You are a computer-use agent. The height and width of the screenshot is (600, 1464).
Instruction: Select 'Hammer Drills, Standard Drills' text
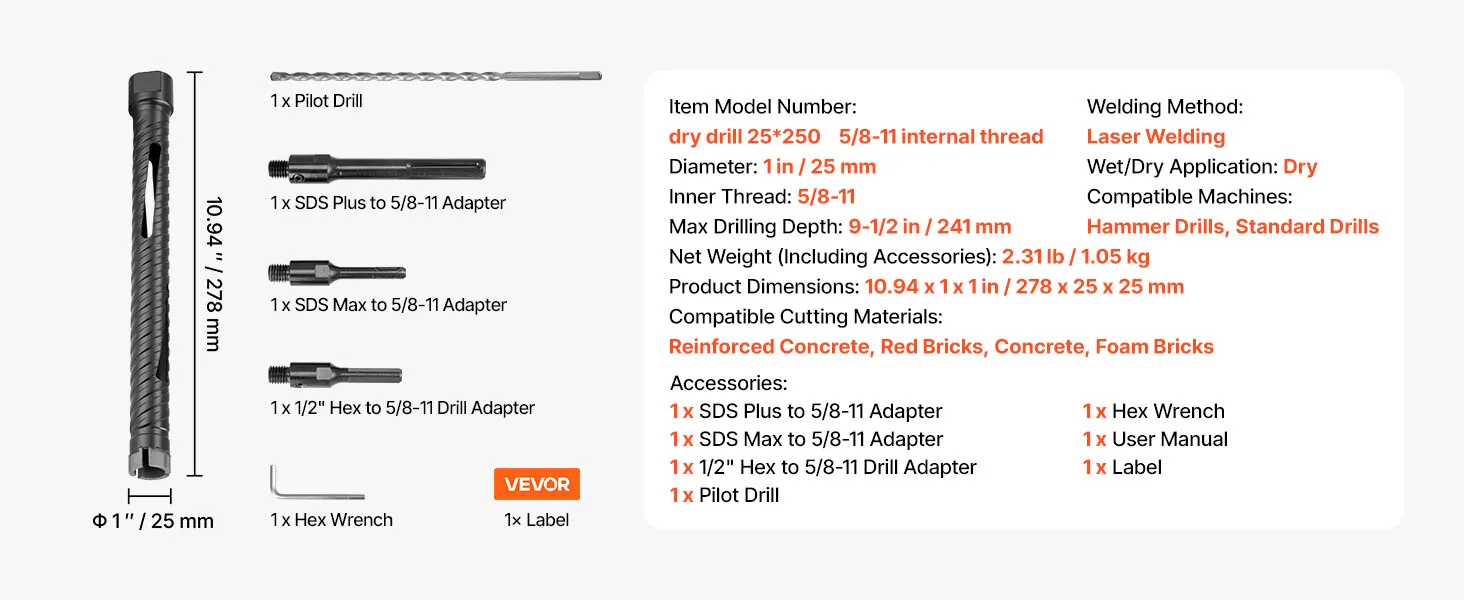click(1232, 227)
